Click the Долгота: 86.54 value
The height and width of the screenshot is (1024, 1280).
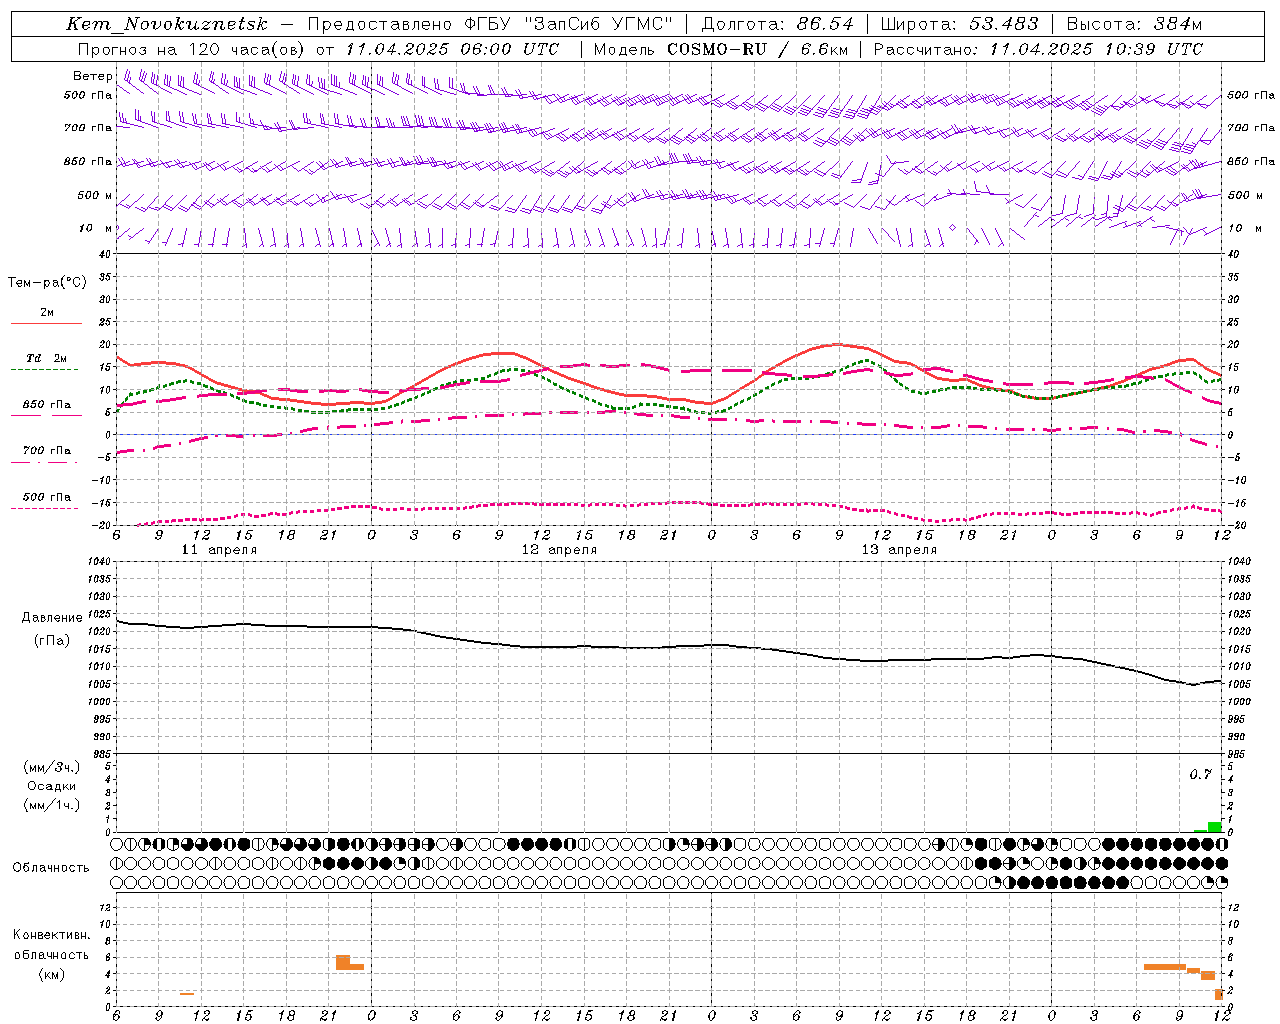pos(778,24)
